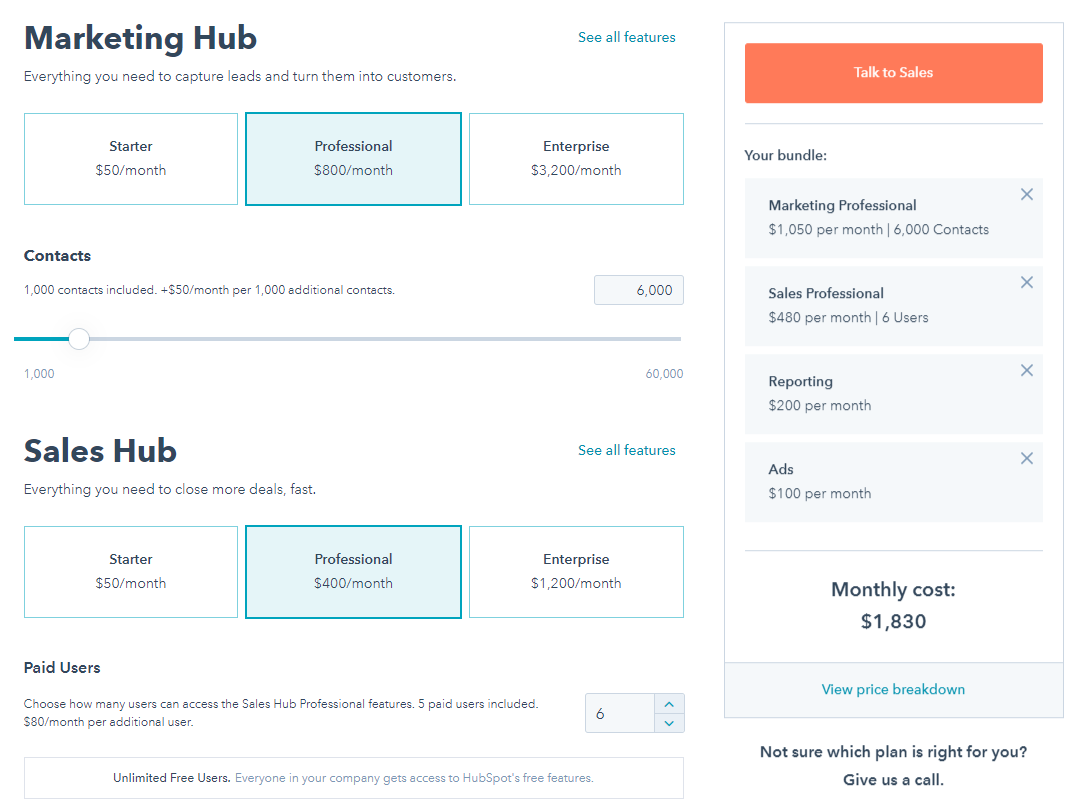Remove Marketing Professional from your bundle
This screenshot has width=1073, height=810.
[1027, 194]
